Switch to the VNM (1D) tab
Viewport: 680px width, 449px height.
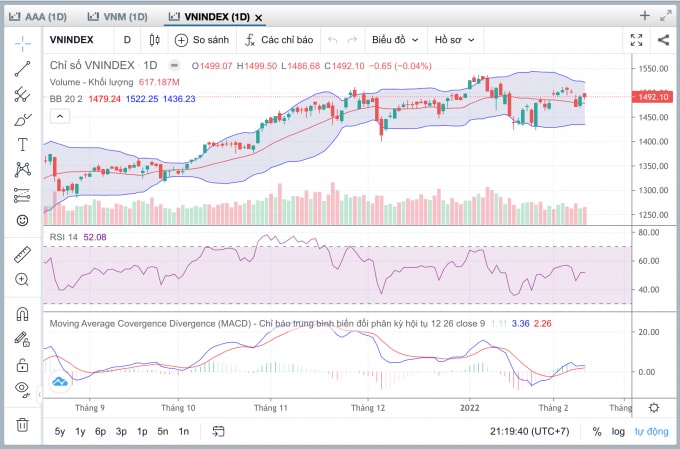click(x=118, y=17)
